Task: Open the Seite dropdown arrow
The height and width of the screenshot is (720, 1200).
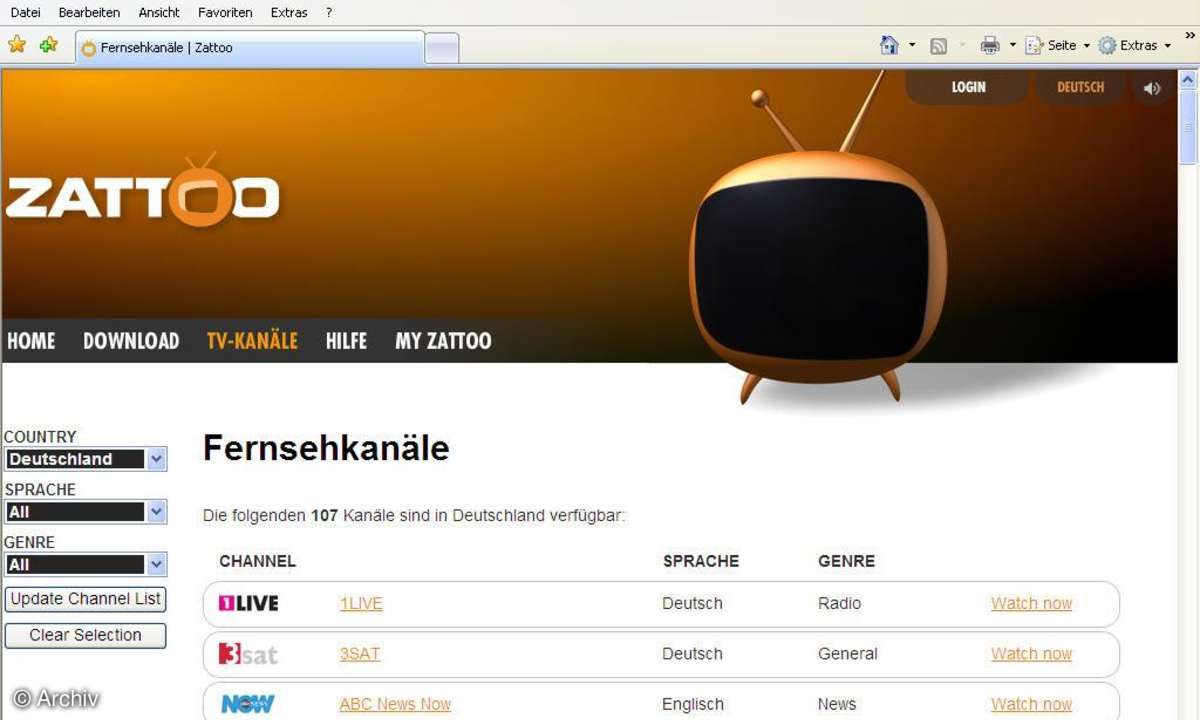Action: pyautogui.click(x=1087, y=46)
